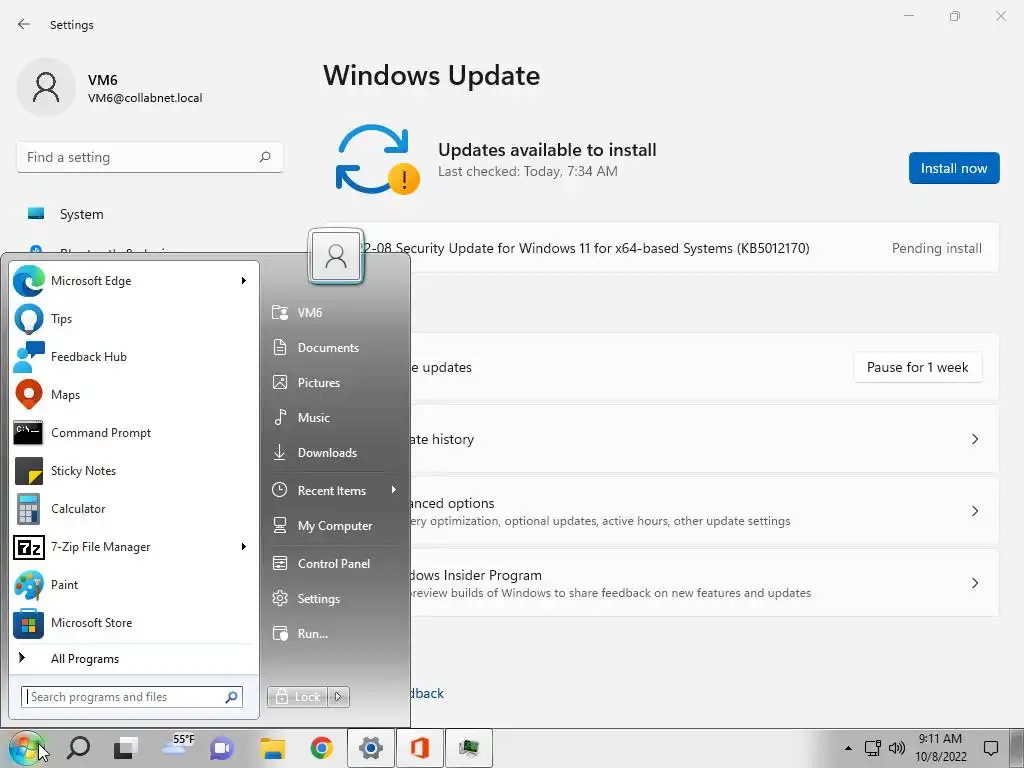
Task: Click Install now button
Action: tap(953, 168)
